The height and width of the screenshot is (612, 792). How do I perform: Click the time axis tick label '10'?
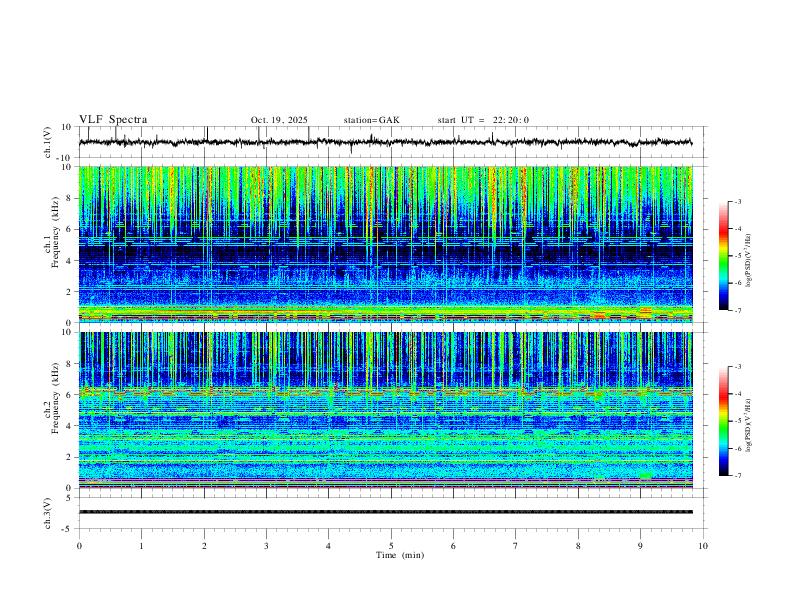(x=703, y=546)
